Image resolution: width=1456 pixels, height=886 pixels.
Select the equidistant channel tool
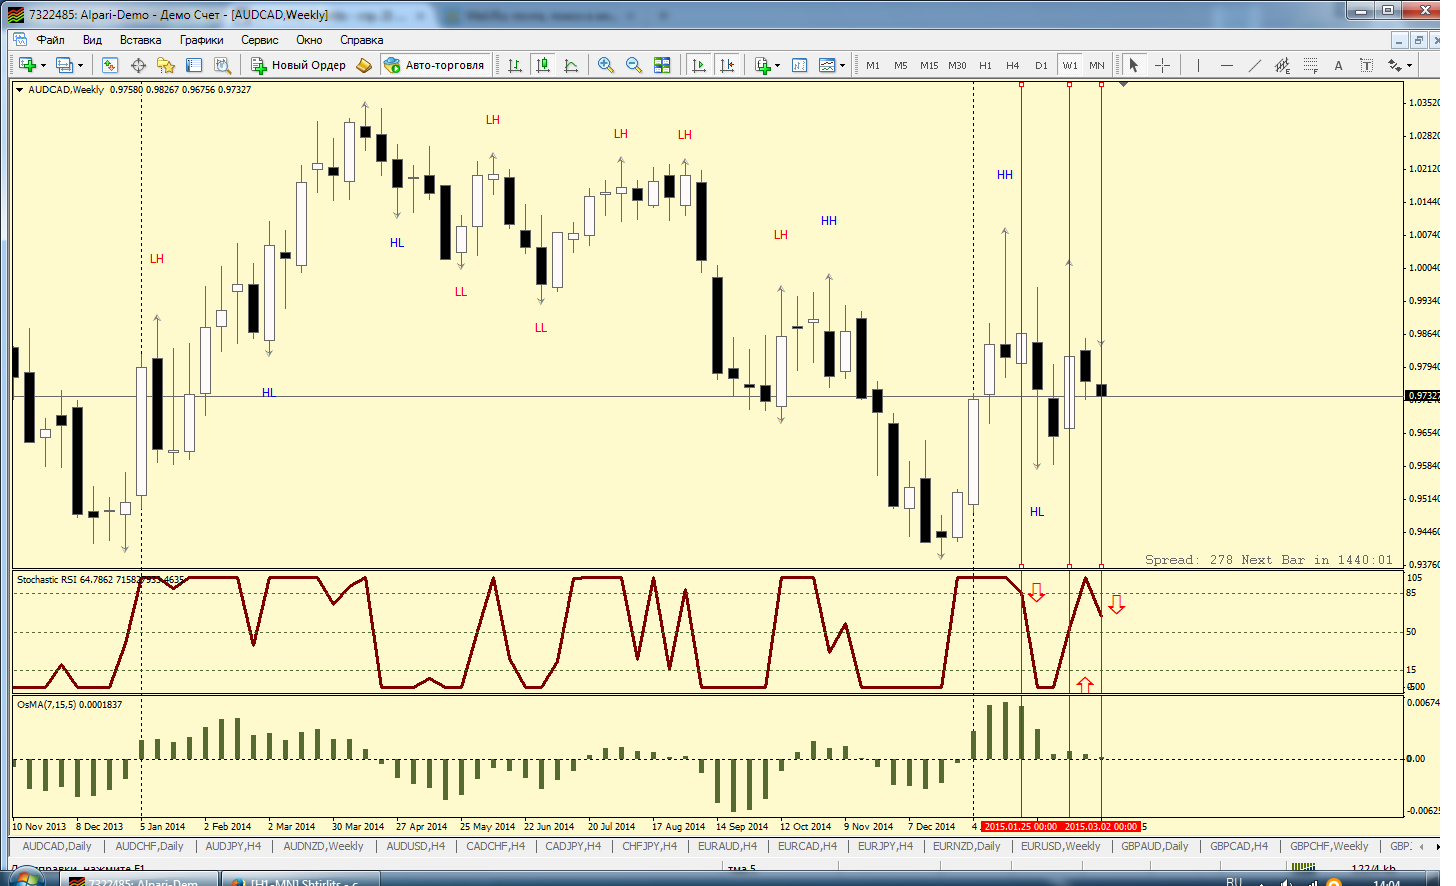coord(1282,65)
